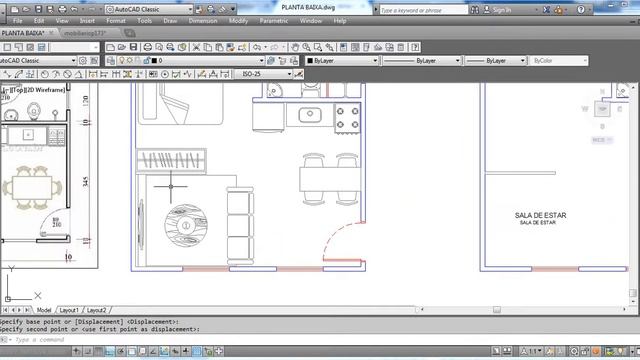Viewport: 640px width, 360px height.
Task: Click search binoculars icon
Action: point(475,9)
